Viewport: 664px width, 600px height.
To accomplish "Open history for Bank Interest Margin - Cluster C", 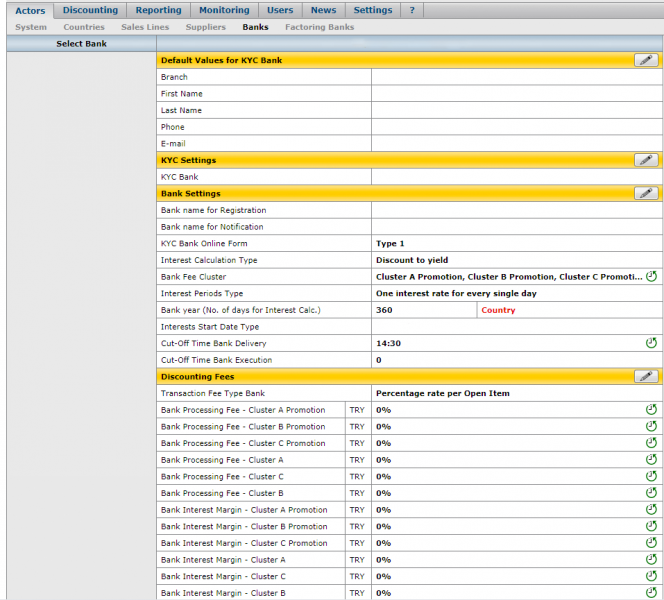I will pyautogui.click(x=651, y=576).
